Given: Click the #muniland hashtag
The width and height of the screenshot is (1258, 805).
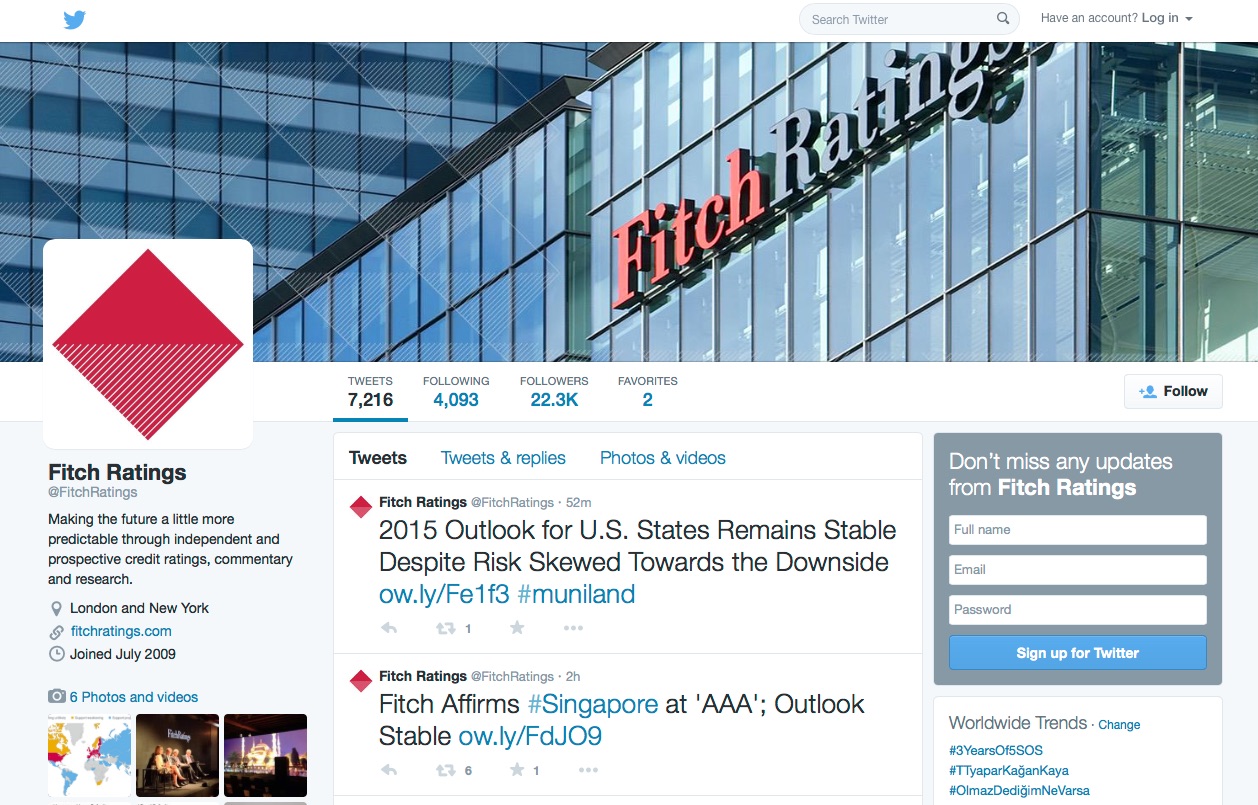Looking at the screenshot, I should coord(576,594).
